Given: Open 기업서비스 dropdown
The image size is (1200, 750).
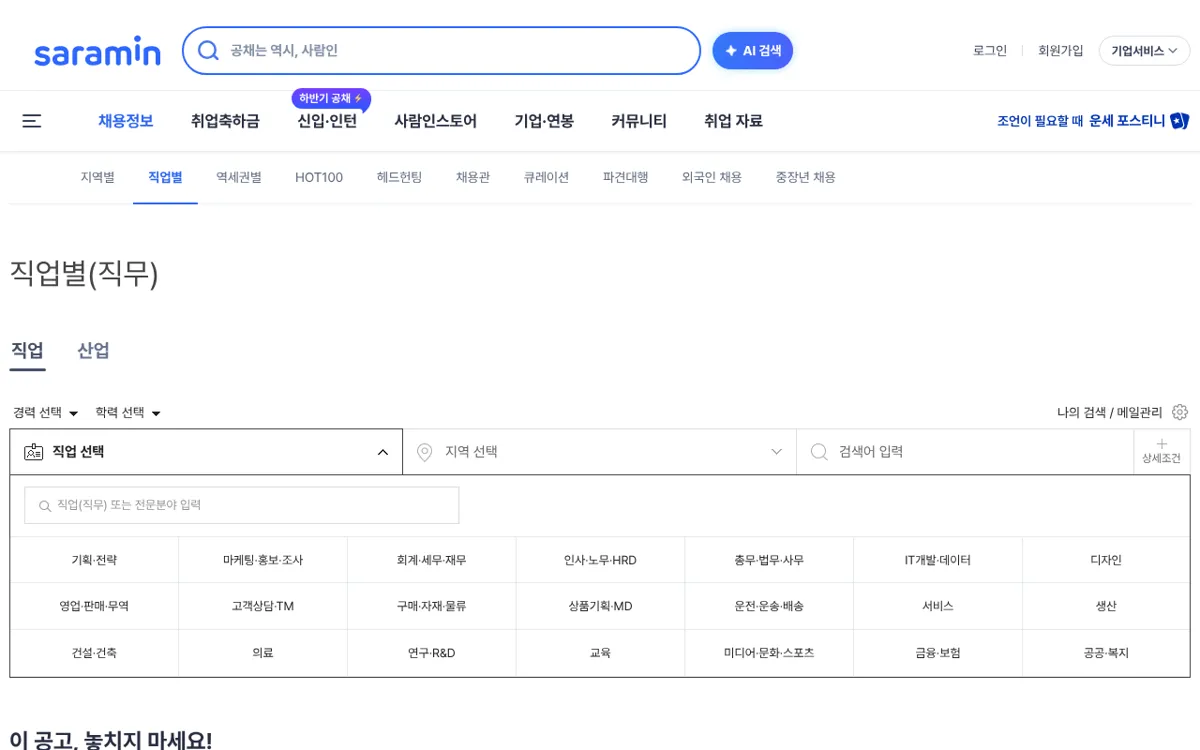Looking at the screenshot, I should pos(1144,51).
